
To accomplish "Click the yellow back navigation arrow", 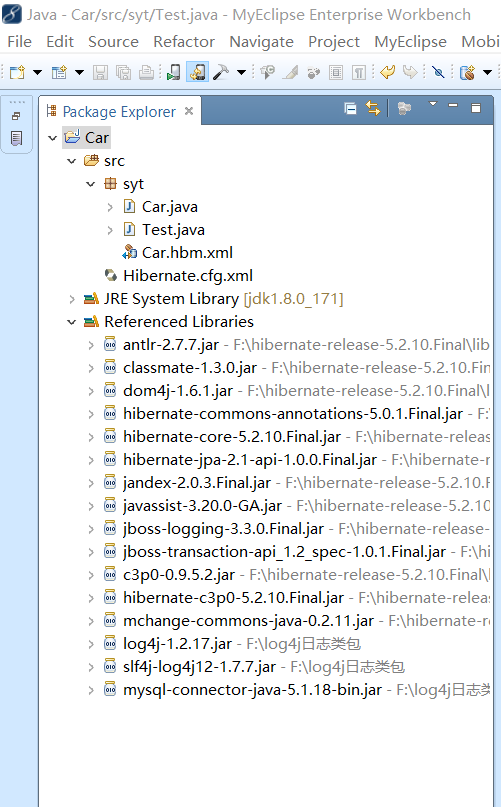I will click(x=387, y=72).
